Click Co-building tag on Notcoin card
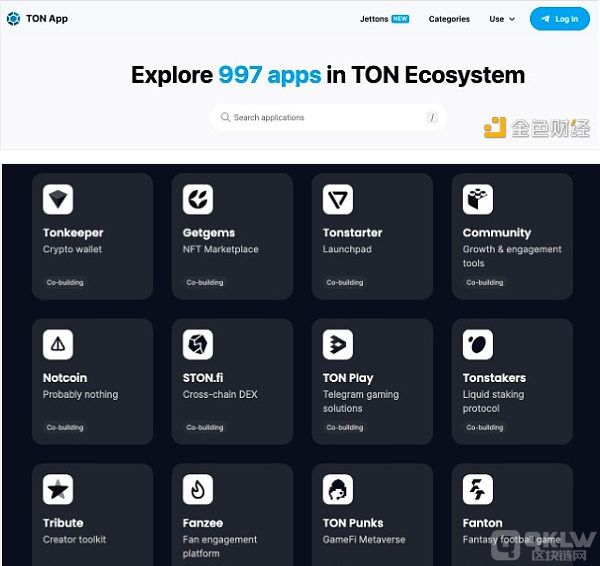Image resolution: width=600 pixels, height=566 pixels. click(x=65, y=427)
